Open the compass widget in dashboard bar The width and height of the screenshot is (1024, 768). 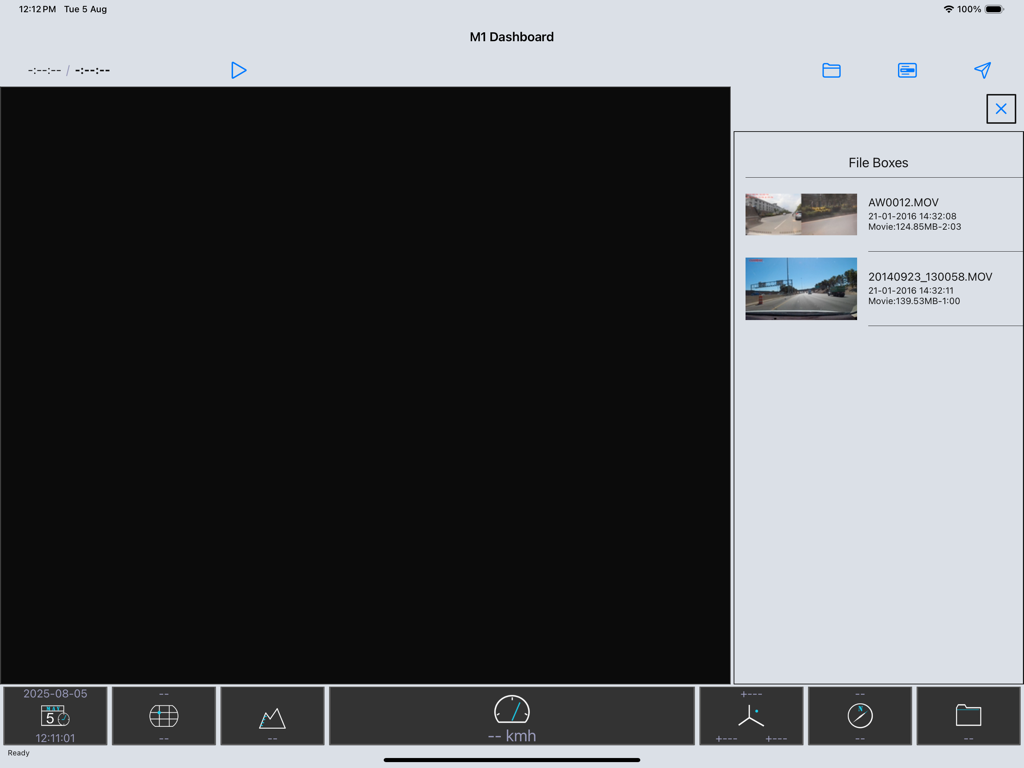(x=859, y=715)
